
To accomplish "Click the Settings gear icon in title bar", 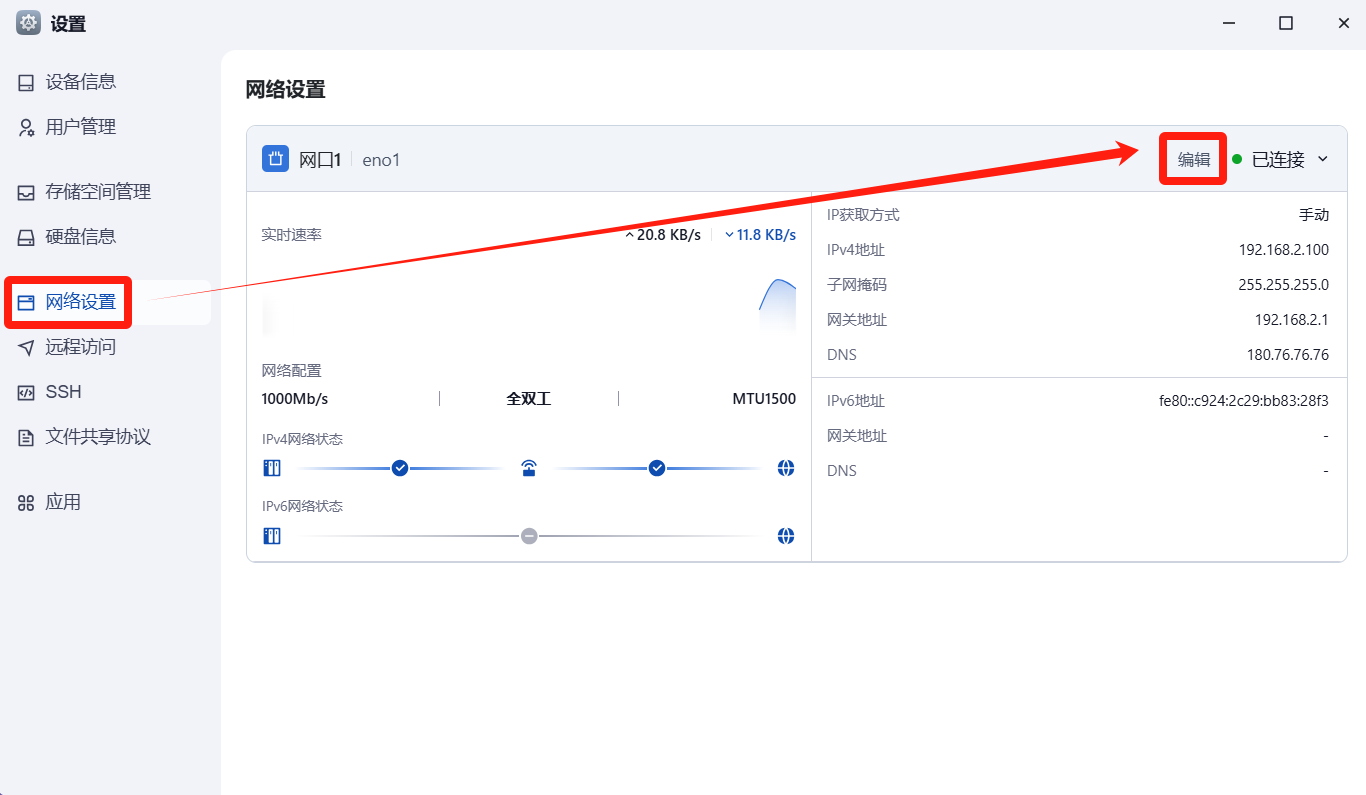I will click(x=28, y=23).
